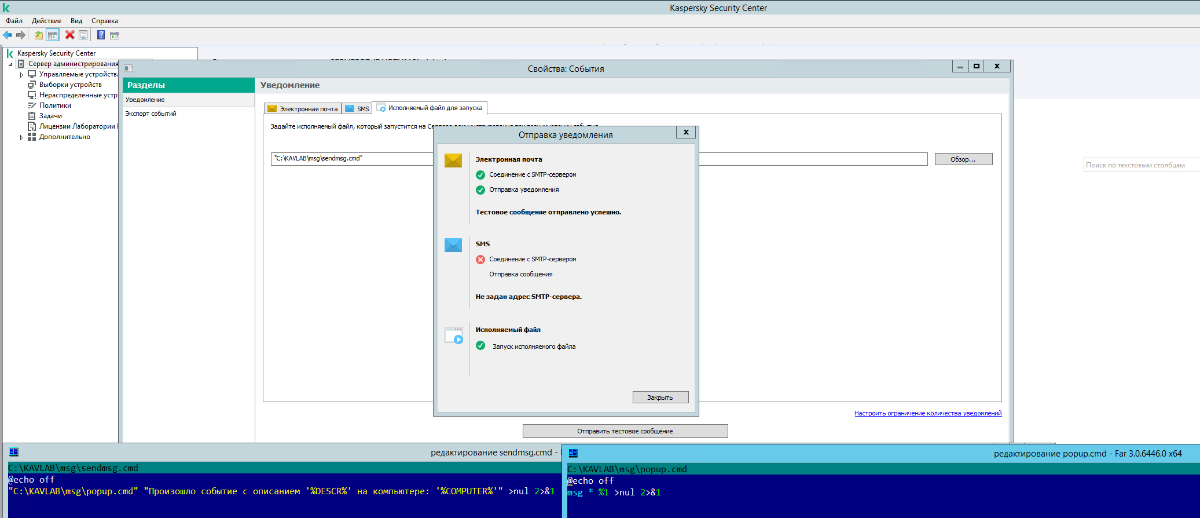Viewport: 1200px width, 518px height.
Task: Click the Properties toolbar icon next to Delete
Action: [84, 34]
